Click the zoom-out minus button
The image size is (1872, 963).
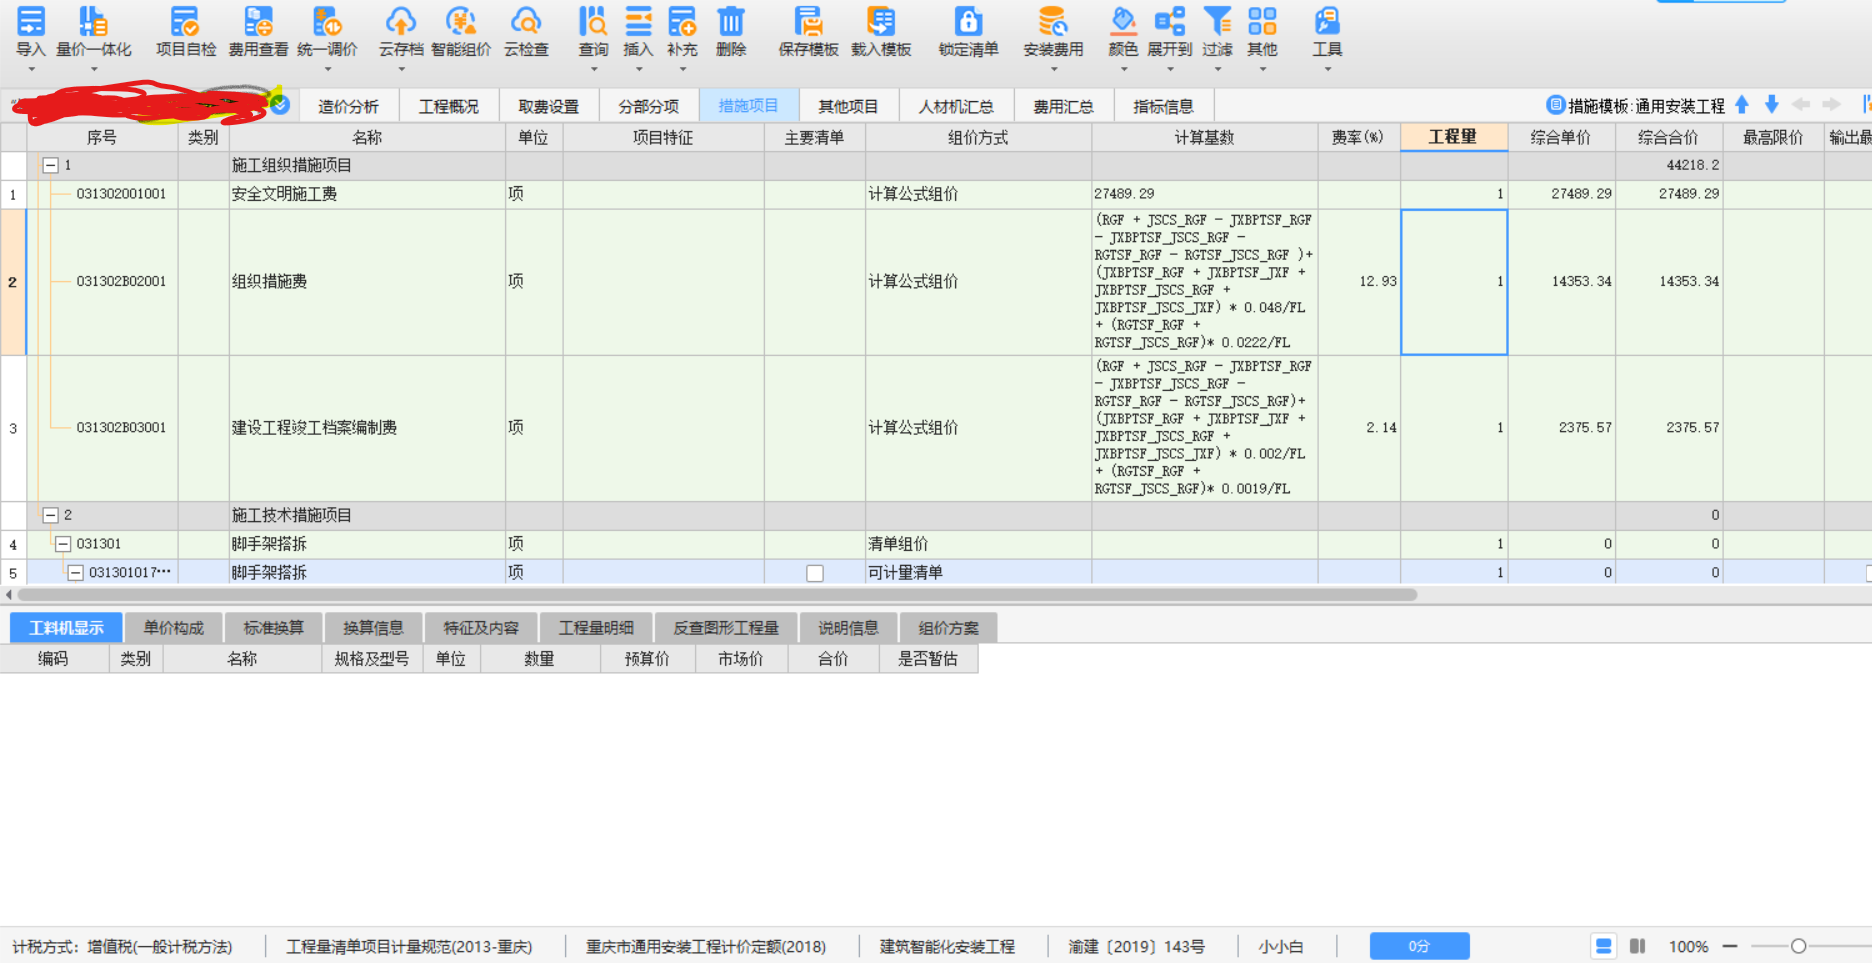click(x=1730, y=946)
